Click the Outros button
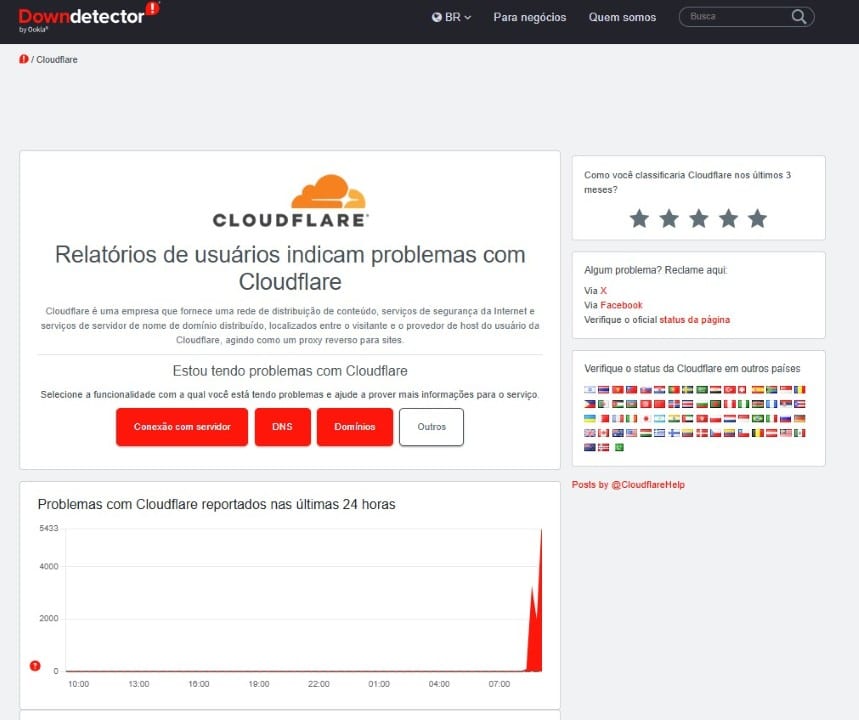 [x=432, y=426]
